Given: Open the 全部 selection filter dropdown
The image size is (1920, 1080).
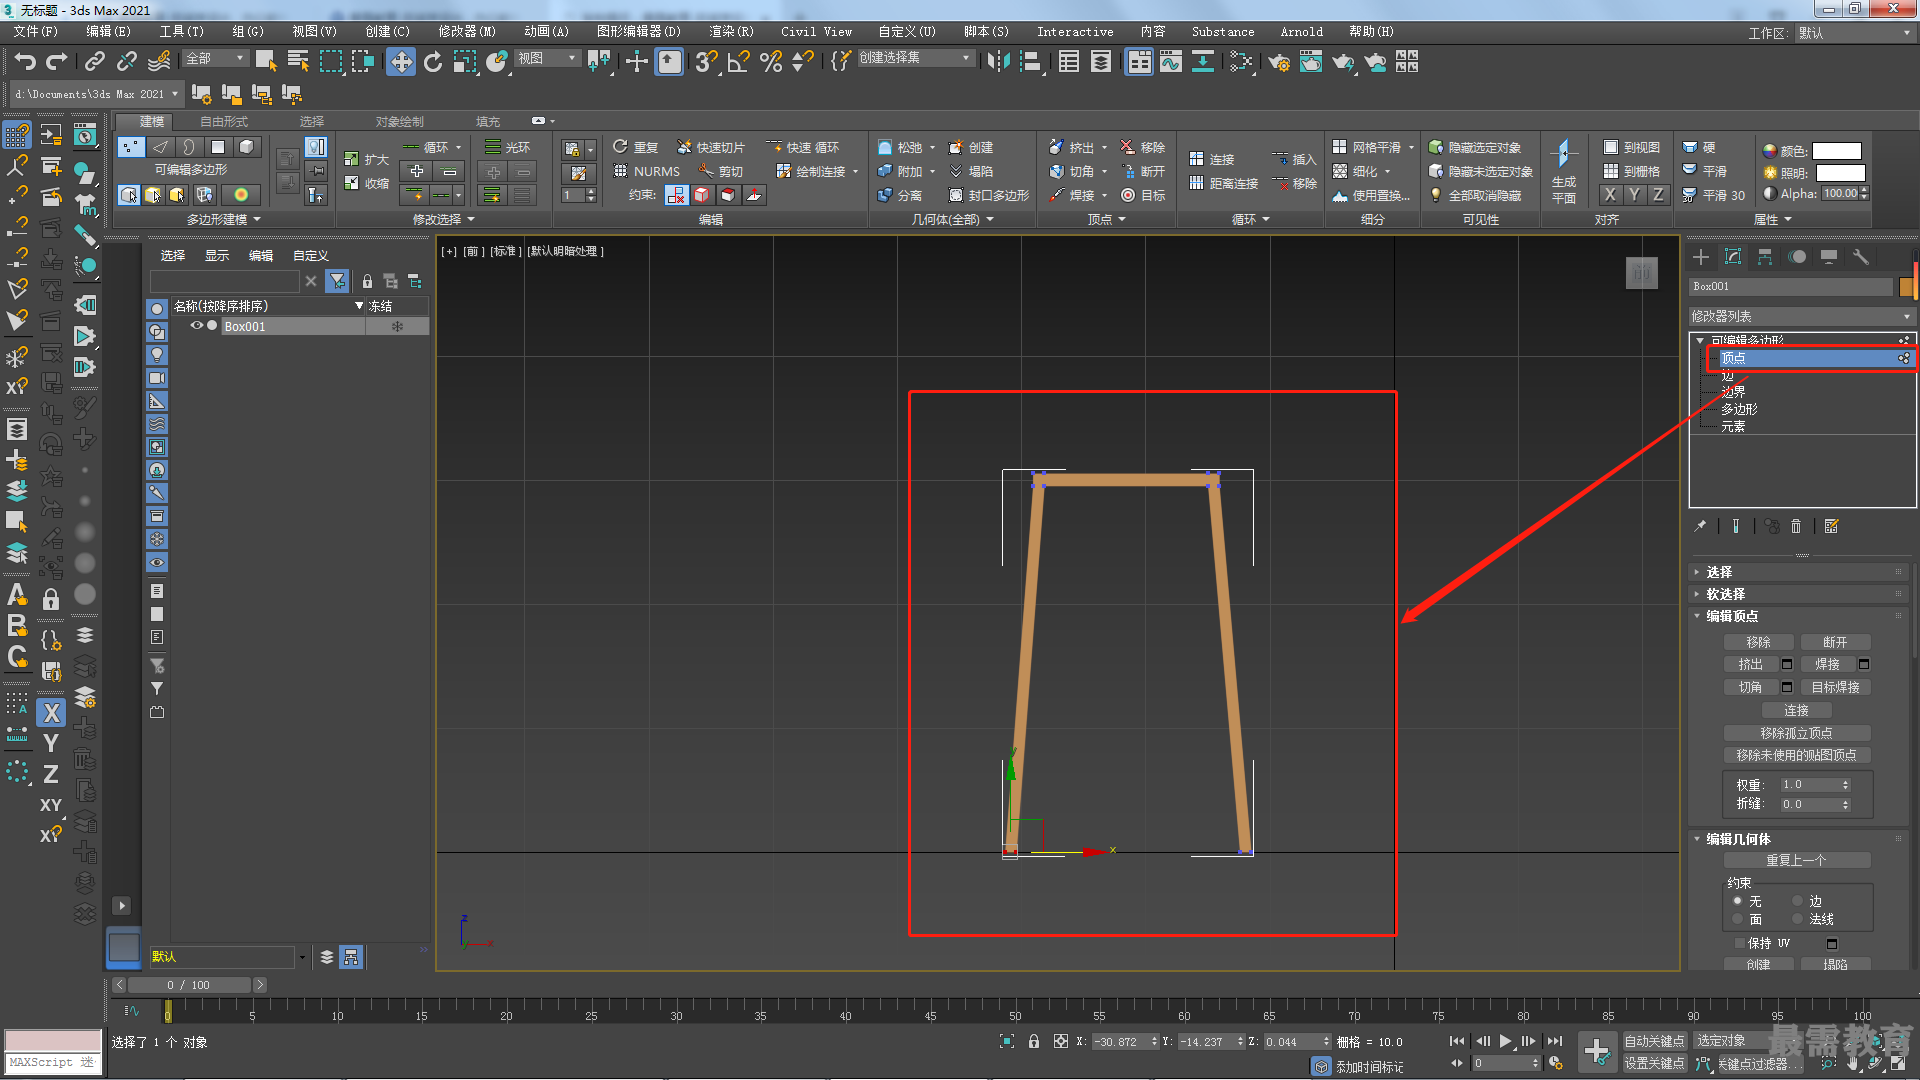Looking at the screenshot, I should tap(215, 59).
